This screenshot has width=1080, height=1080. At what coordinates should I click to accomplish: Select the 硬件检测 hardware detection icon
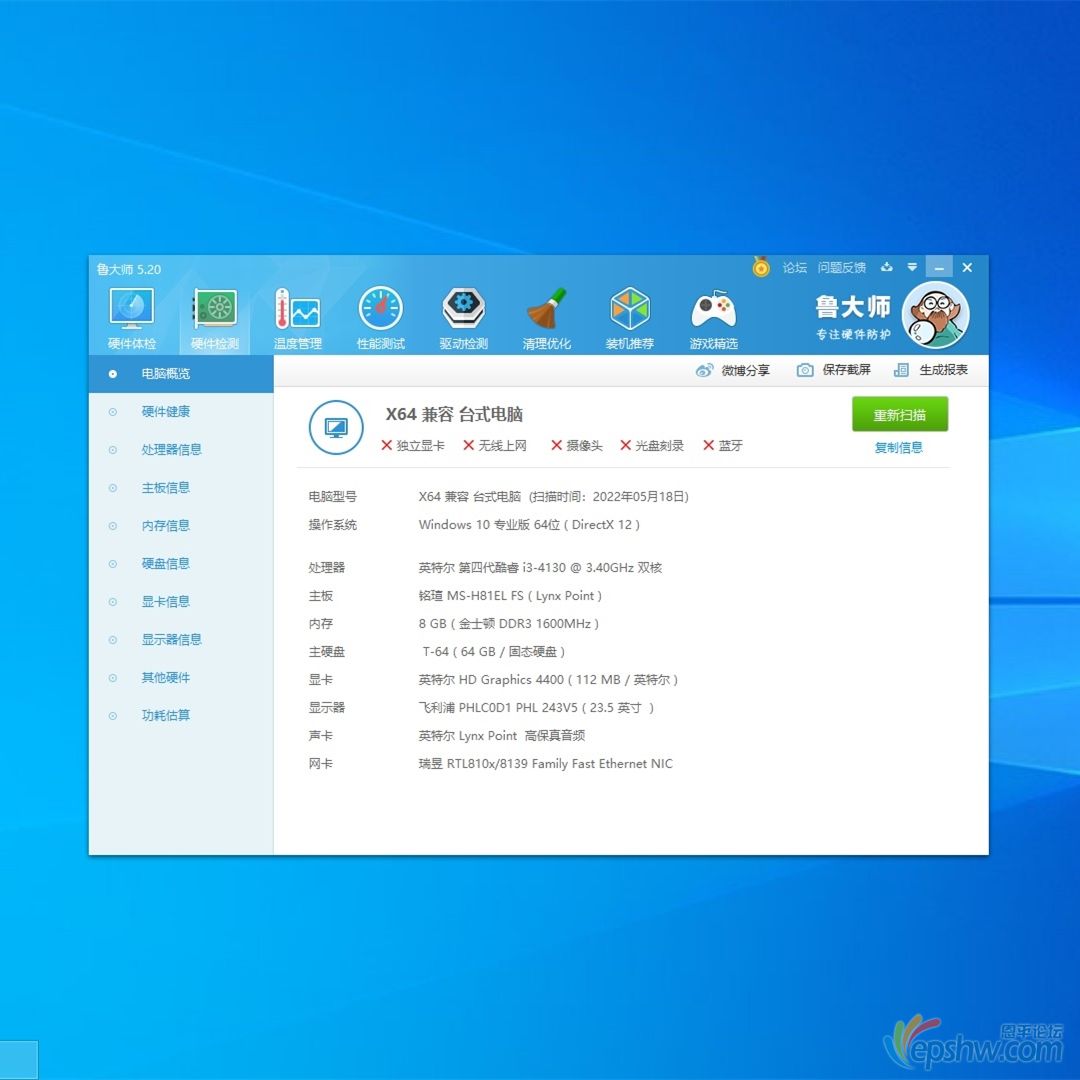[215, 319]
